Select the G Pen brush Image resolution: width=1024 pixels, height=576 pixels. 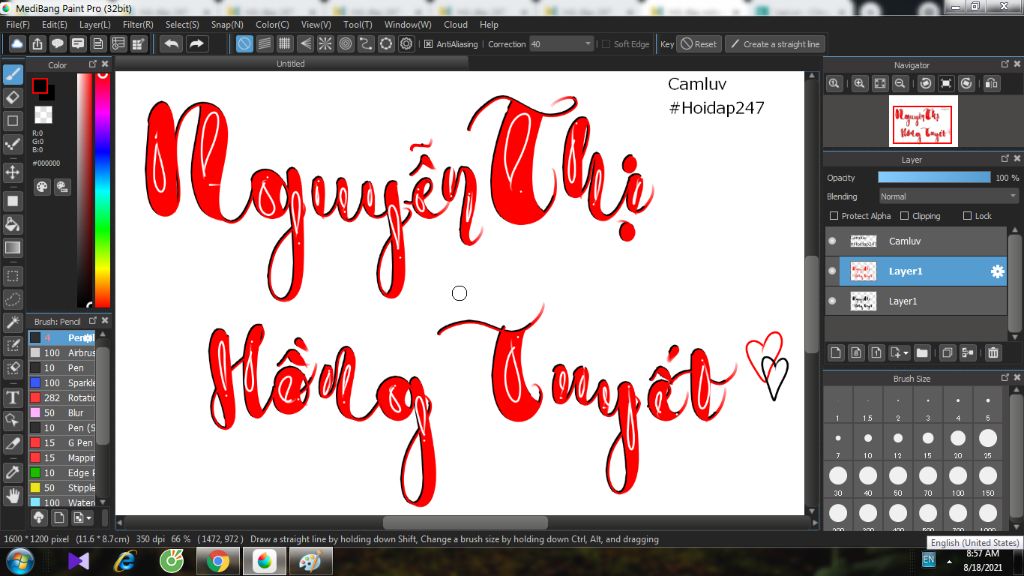63,443
